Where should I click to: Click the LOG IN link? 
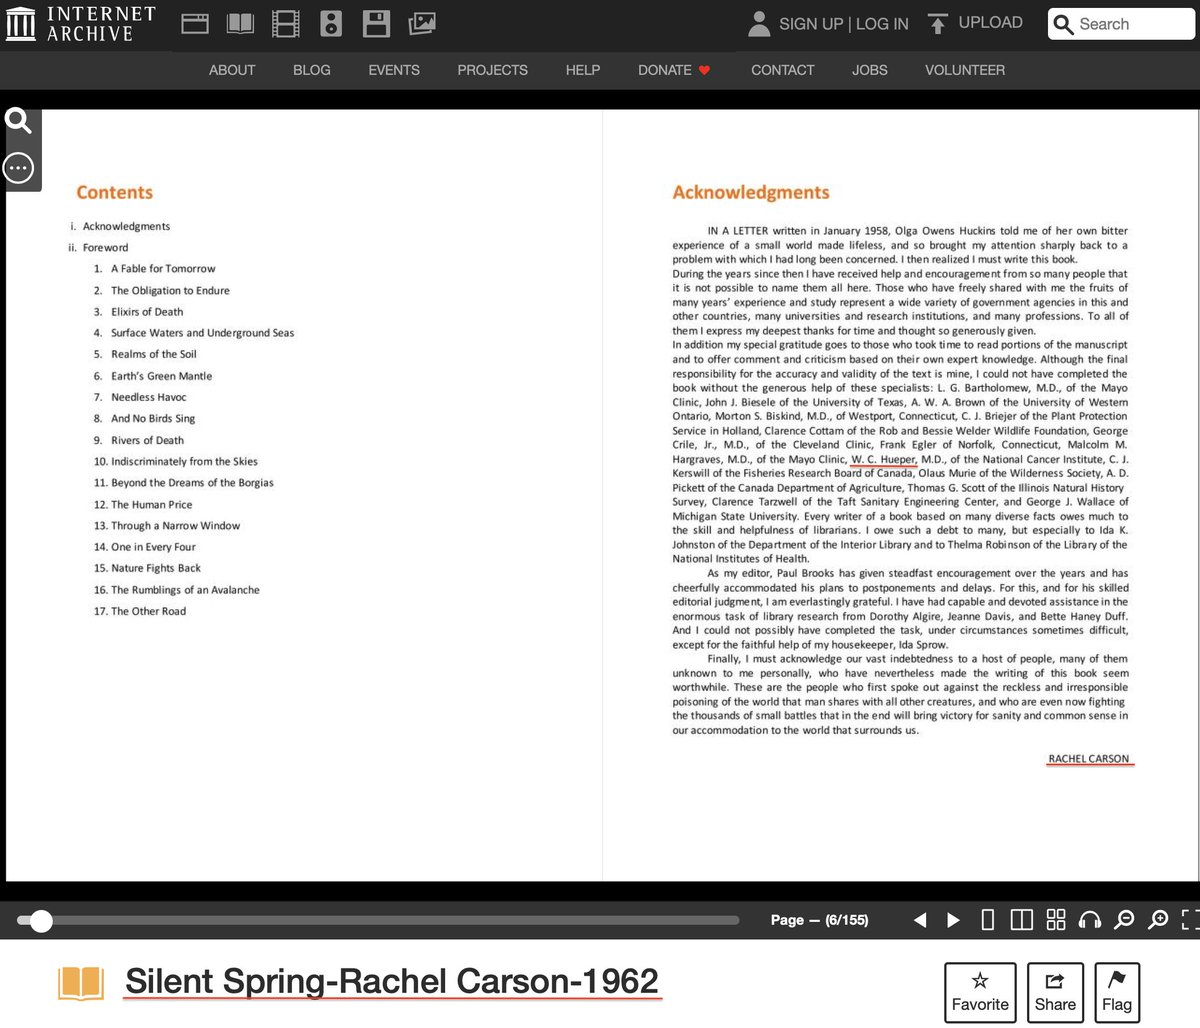882,24
